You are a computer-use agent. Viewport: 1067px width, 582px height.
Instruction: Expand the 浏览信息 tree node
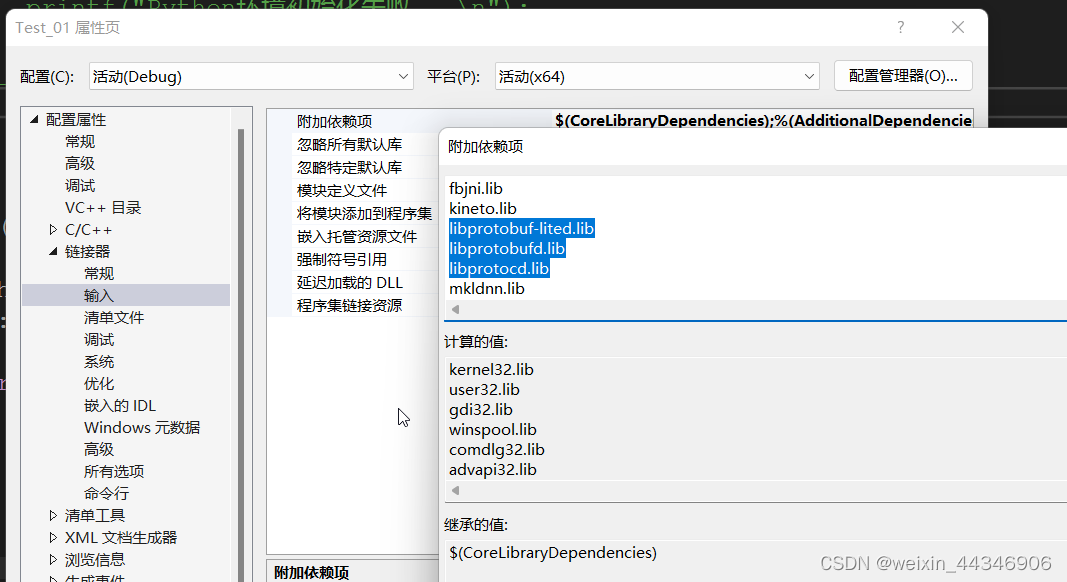point(53,559)
